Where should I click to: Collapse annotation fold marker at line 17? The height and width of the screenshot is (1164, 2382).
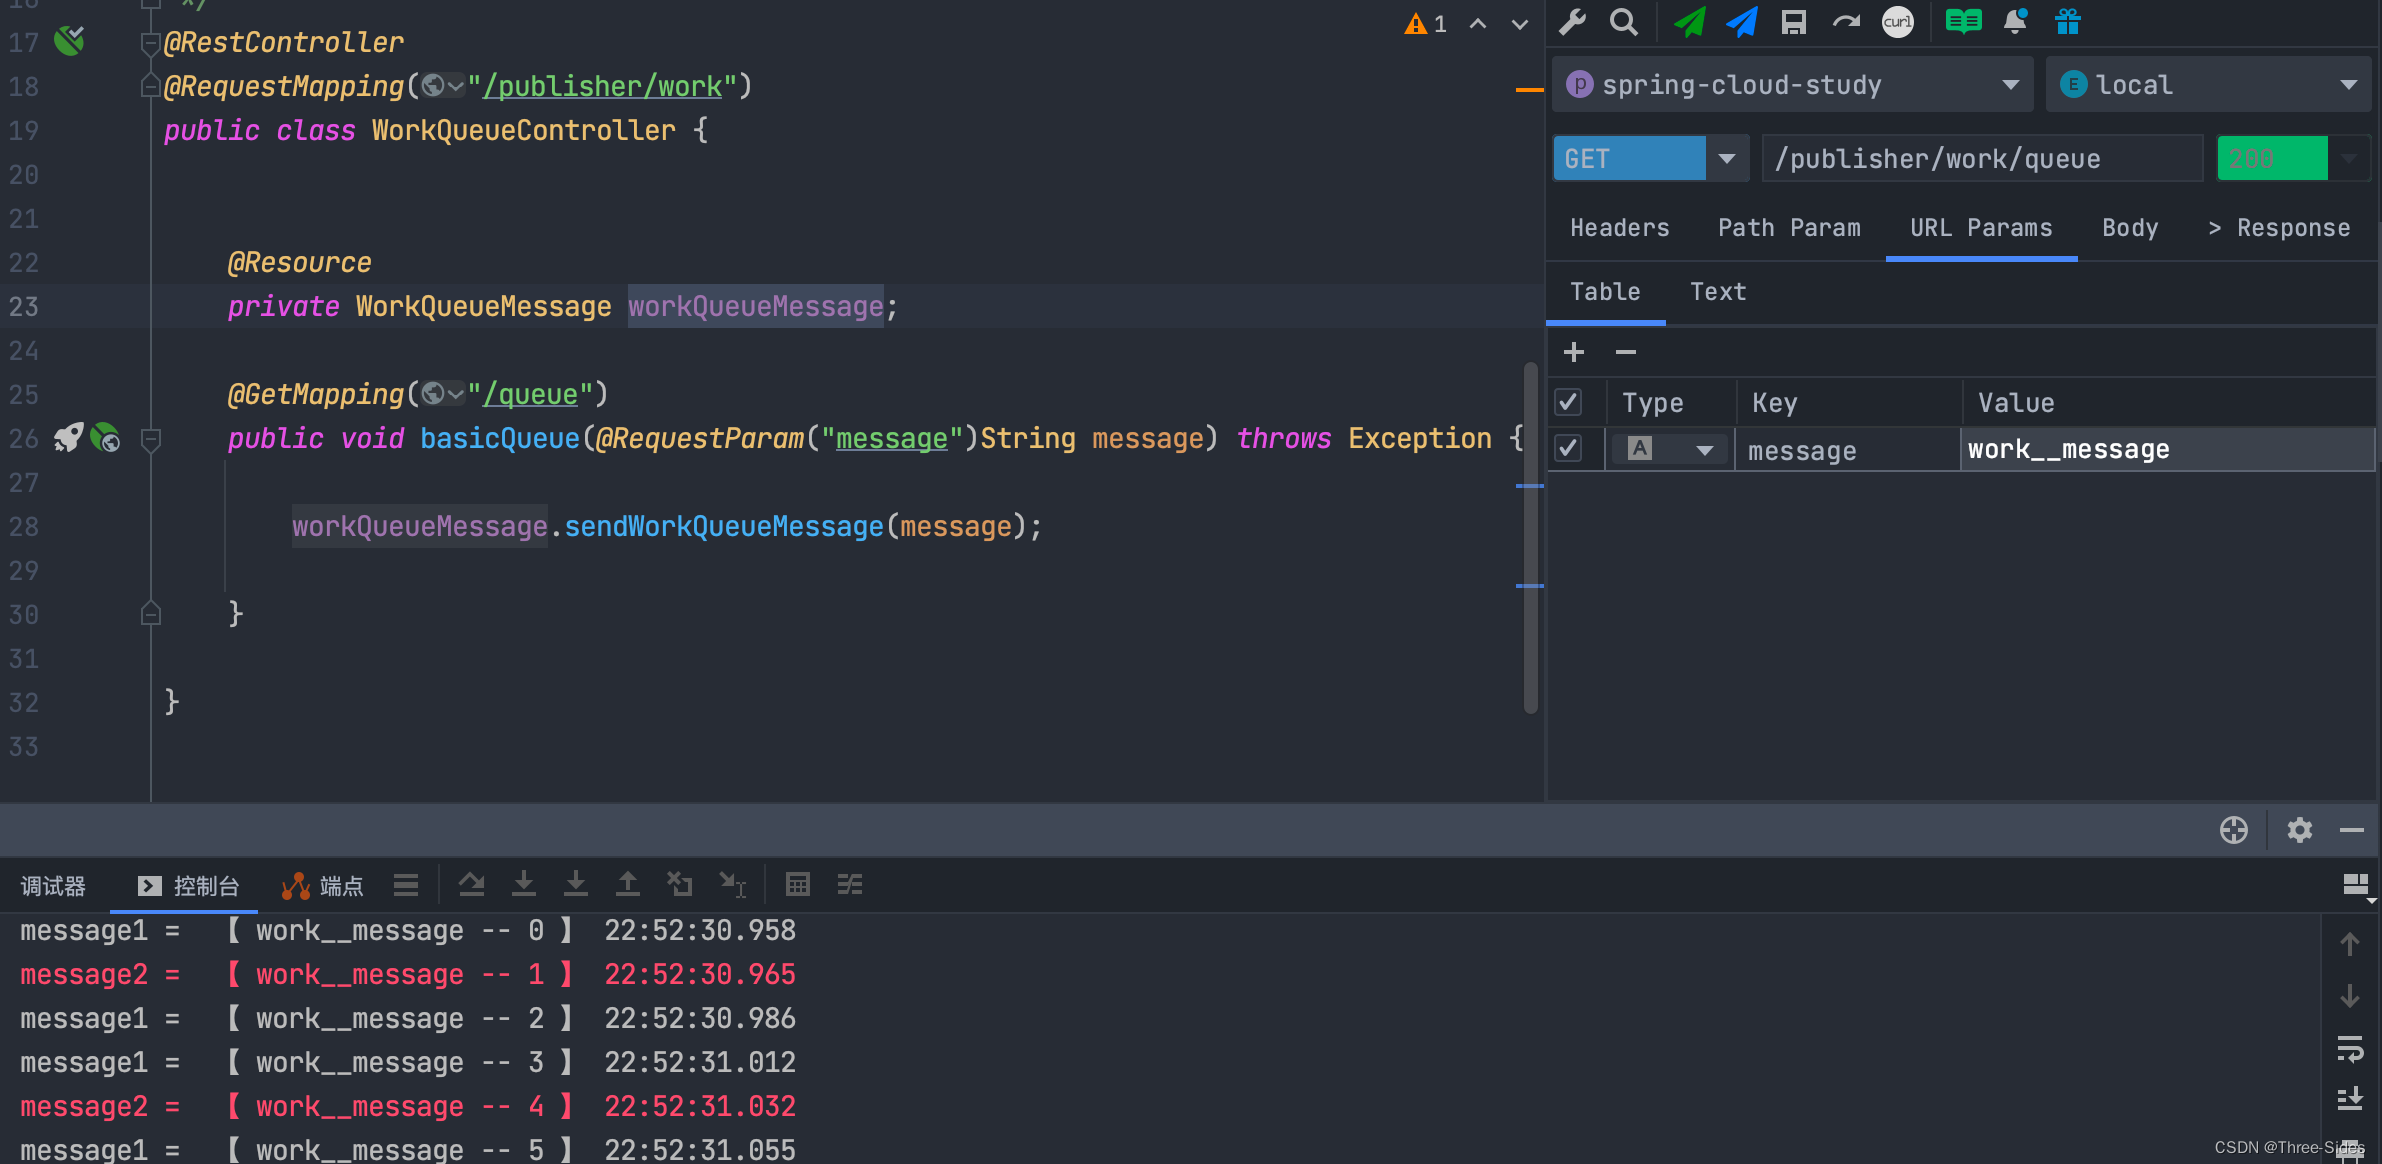click(x=151, y=42)
